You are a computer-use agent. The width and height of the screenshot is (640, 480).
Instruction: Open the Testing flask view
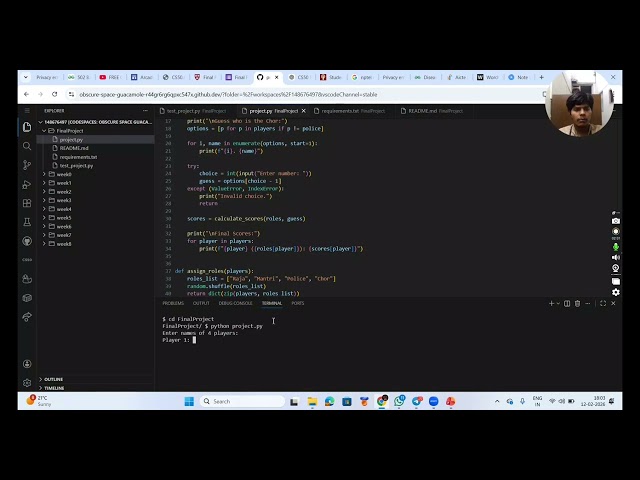point(27,222)
